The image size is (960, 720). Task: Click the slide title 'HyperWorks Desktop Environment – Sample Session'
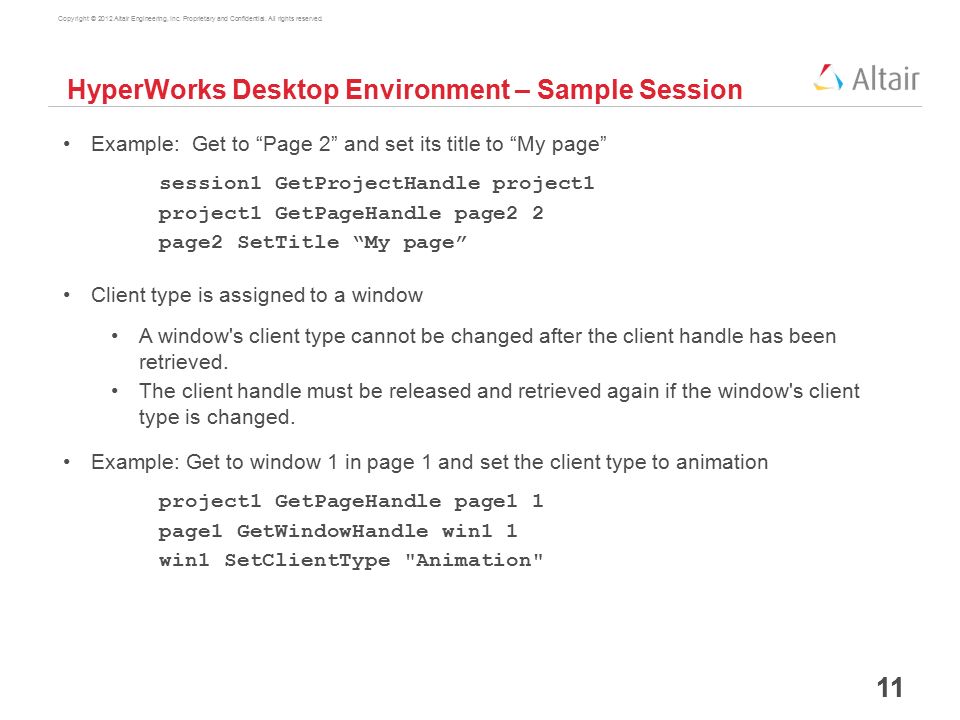(x=405, y=89)
